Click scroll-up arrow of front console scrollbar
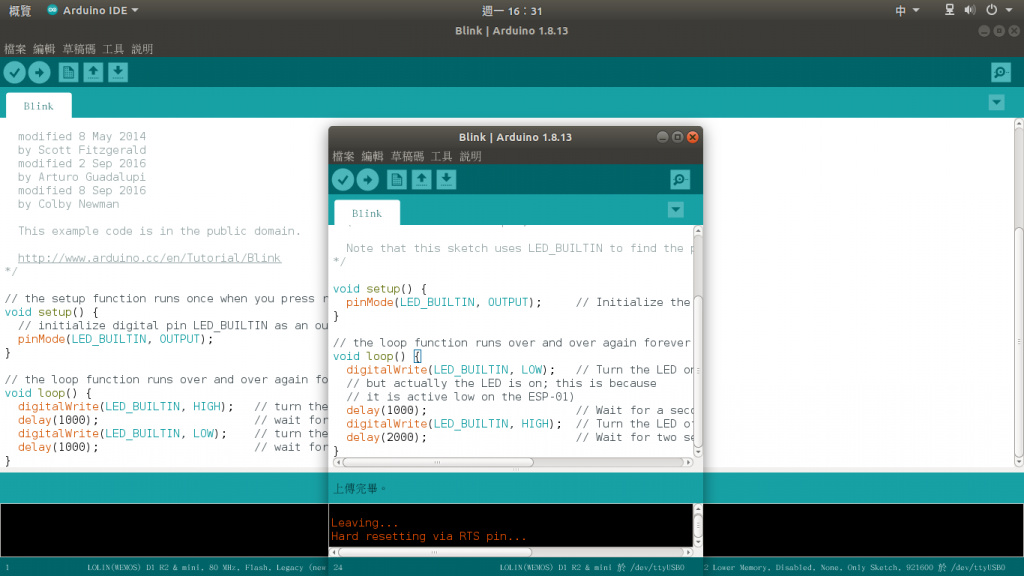Screen dimensions: 1024x576 698,509
